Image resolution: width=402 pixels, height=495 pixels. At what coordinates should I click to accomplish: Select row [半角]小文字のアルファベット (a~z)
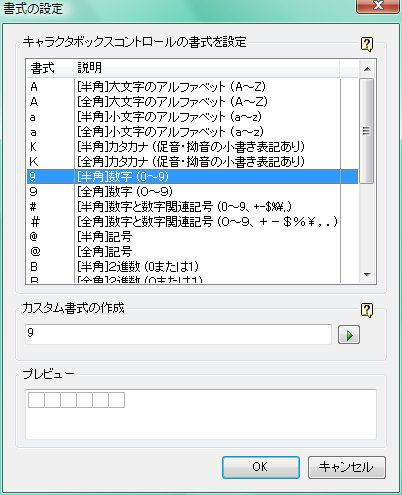click(192, 117)
